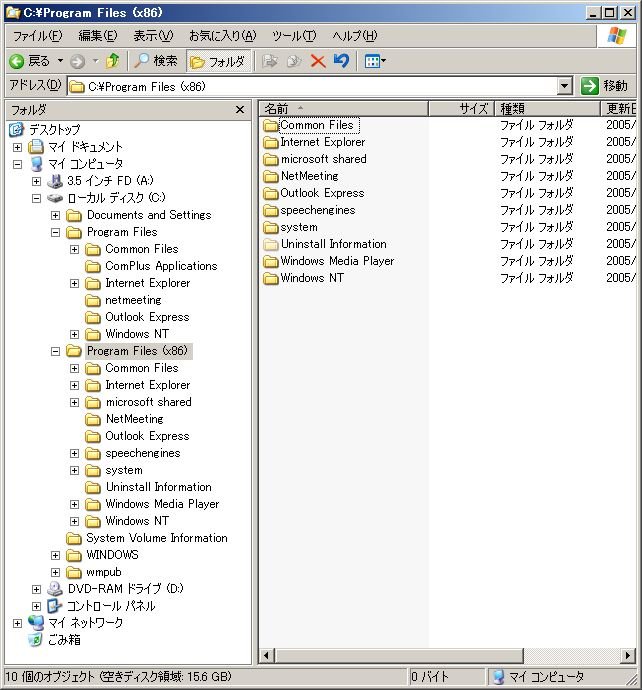Click the Windows logo throbber
Viewport: 642px width, 690px height.
click(617, 36)
